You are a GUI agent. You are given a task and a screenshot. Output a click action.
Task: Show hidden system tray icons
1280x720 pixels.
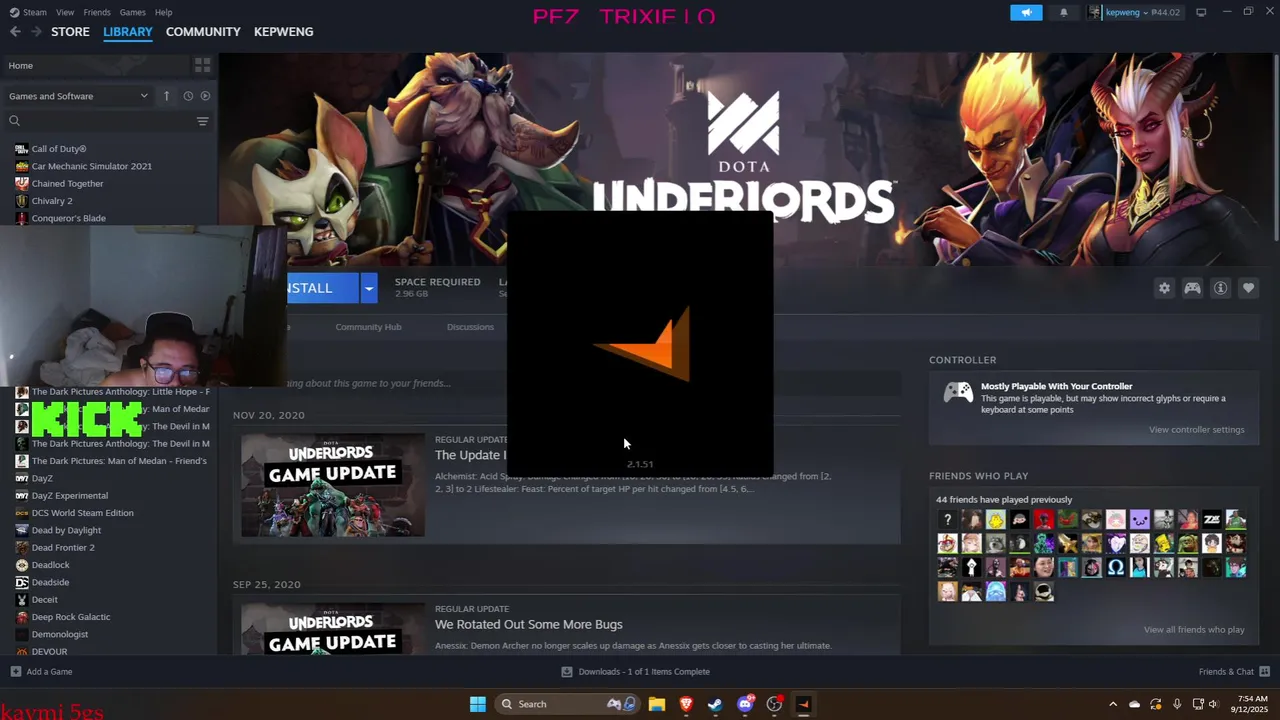click(1113, 704)
